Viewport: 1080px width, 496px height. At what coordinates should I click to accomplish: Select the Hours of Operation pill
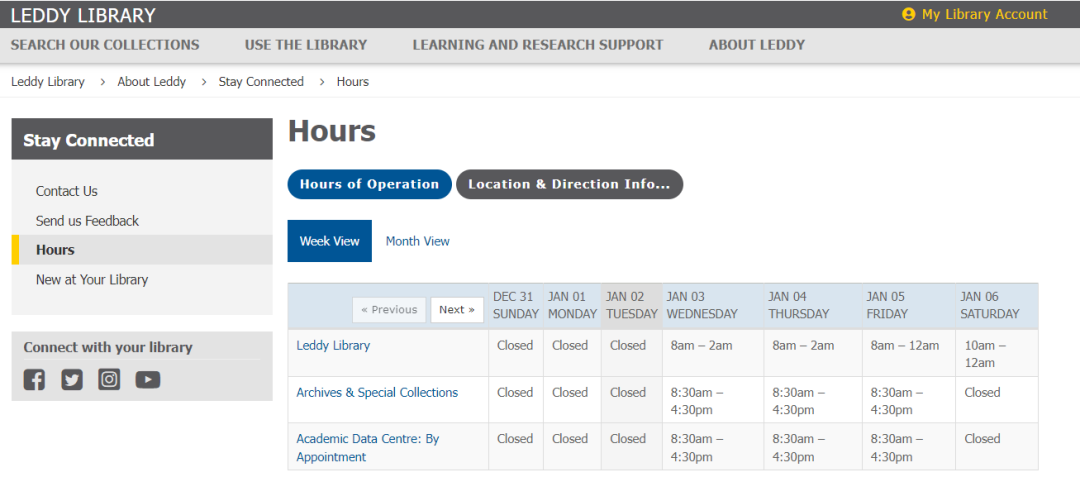click(x=369, y=185)
